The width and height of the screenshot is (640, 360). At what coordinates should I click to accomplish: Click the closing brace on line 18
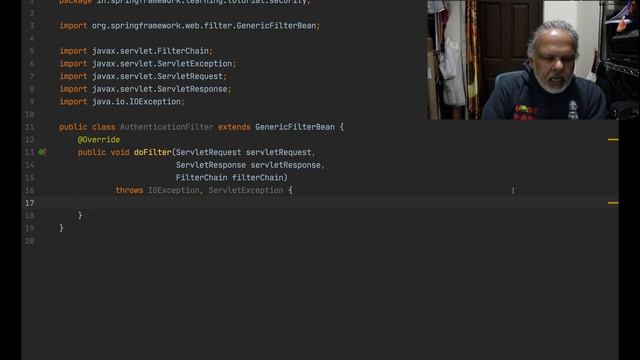[80, 216]
